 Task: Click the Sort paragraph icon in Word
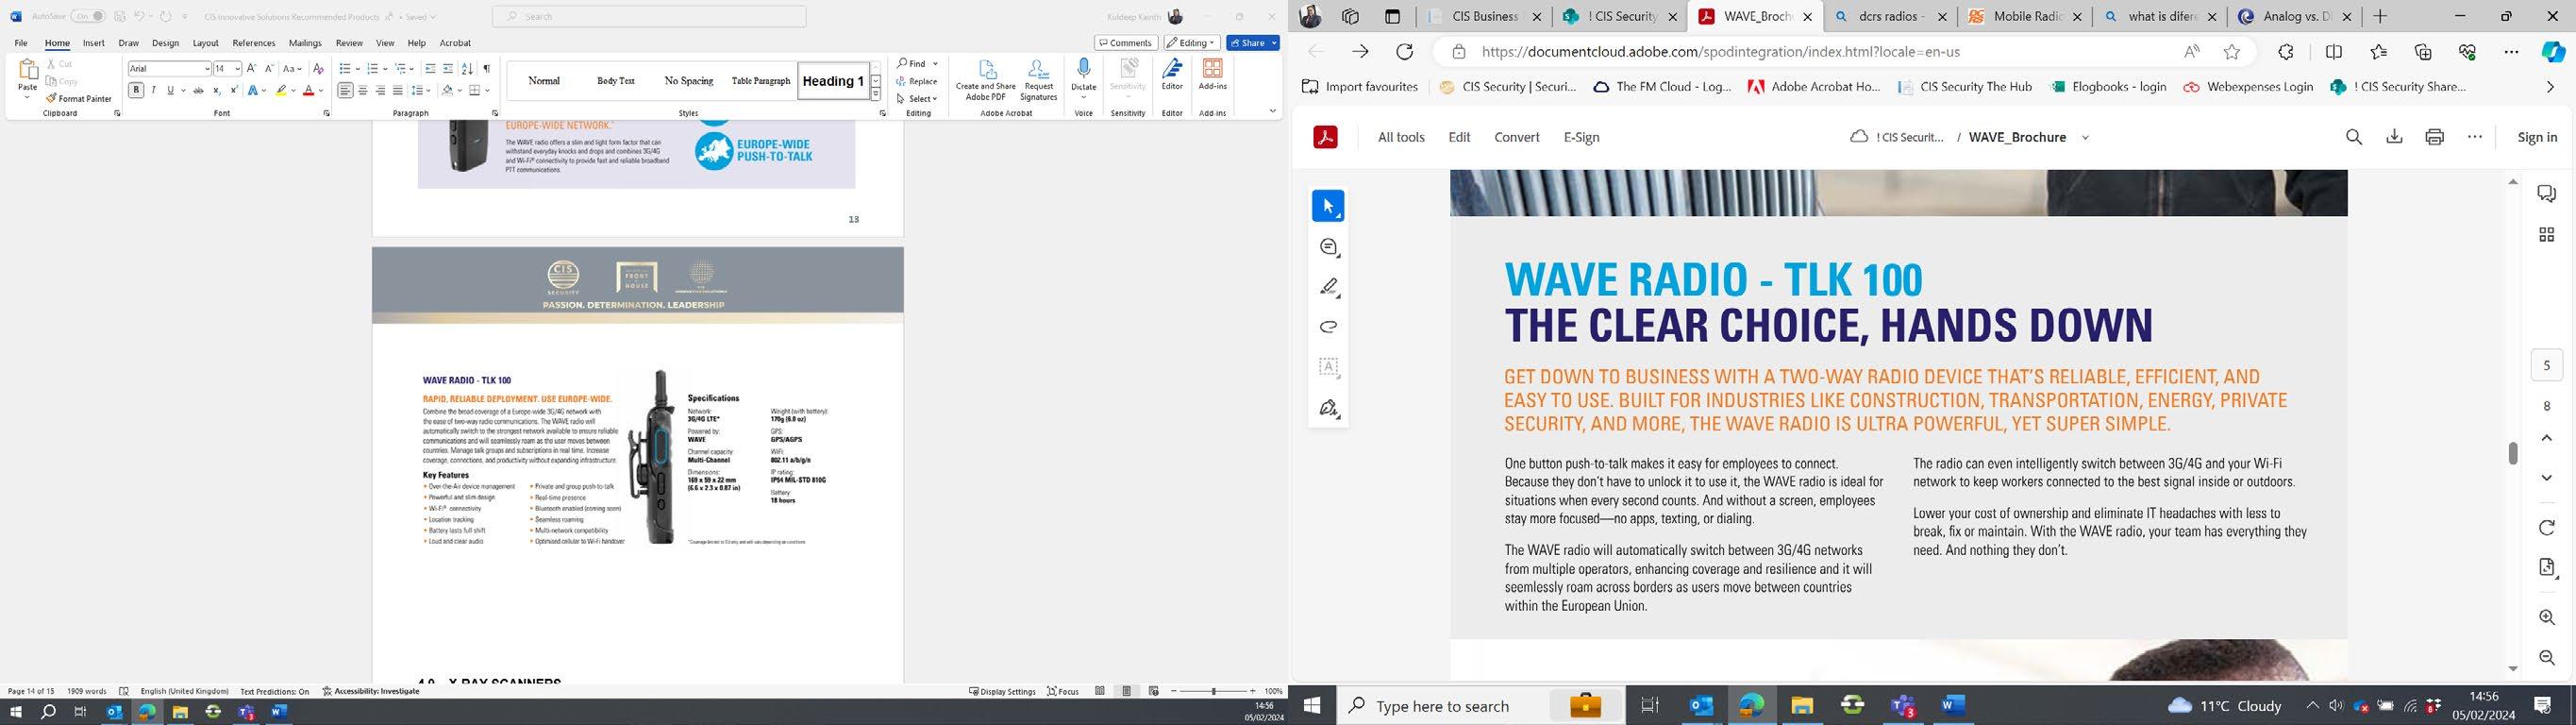click(x=467, y=68)
